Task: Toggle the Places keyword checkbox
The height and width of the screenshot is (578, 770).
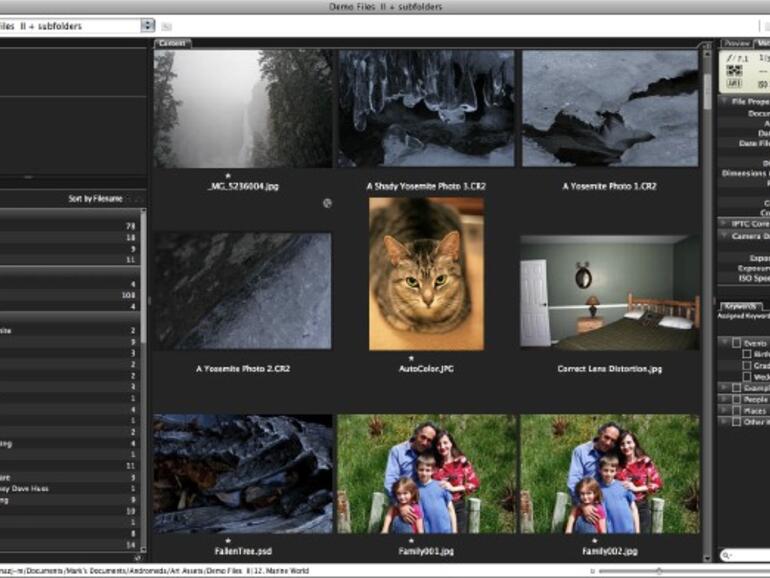Action: 736,410
